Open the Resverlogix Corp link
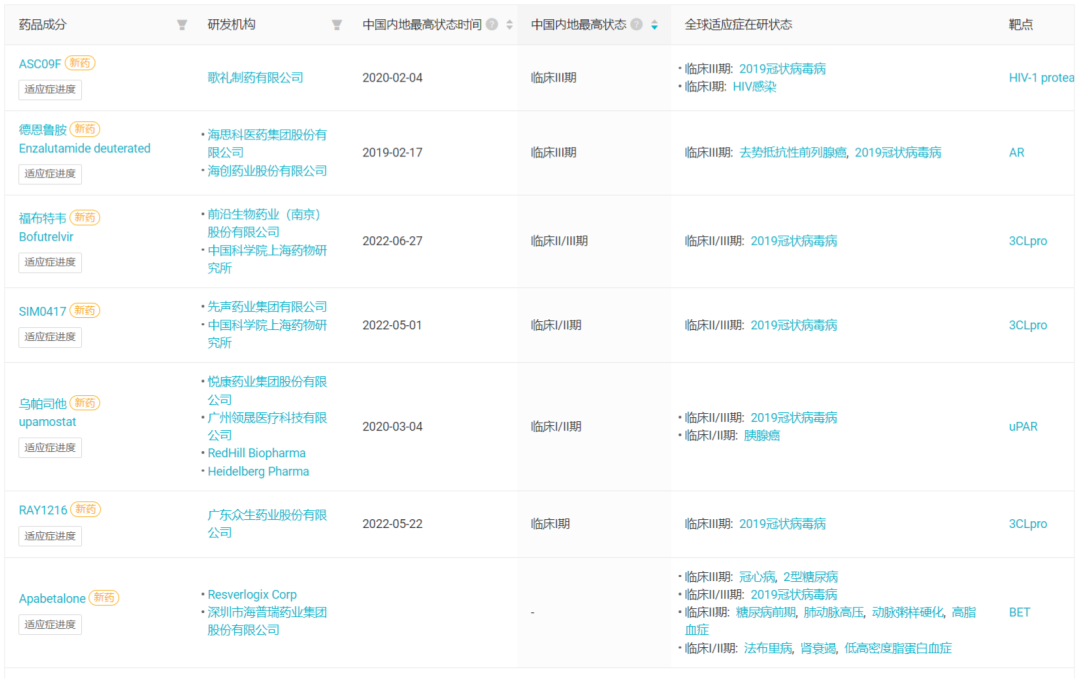 click(252, 595)
